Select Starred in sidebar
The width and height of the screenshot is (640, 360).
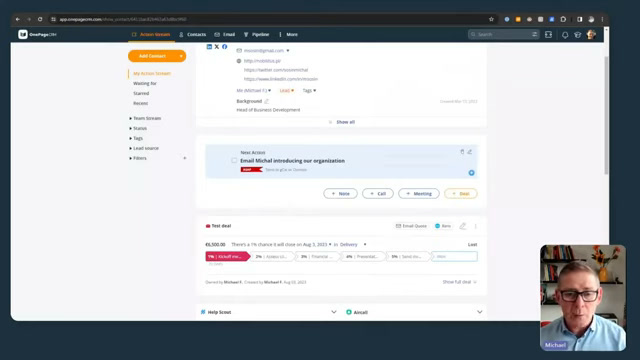[141, 93]
